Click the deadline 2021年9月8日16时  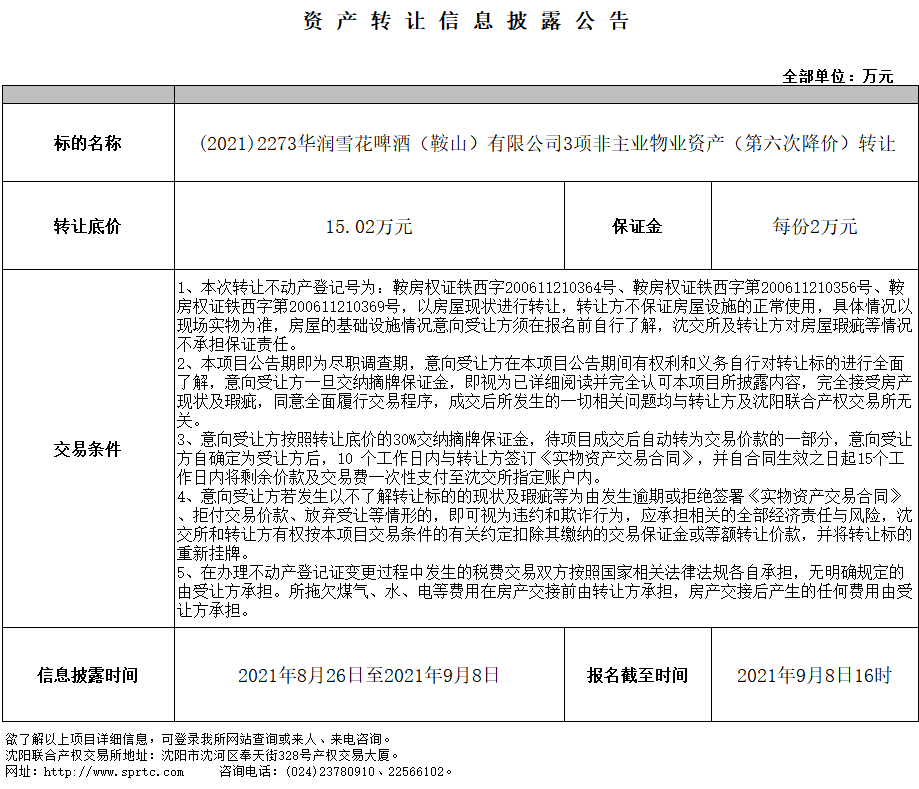tap(814, 675)
